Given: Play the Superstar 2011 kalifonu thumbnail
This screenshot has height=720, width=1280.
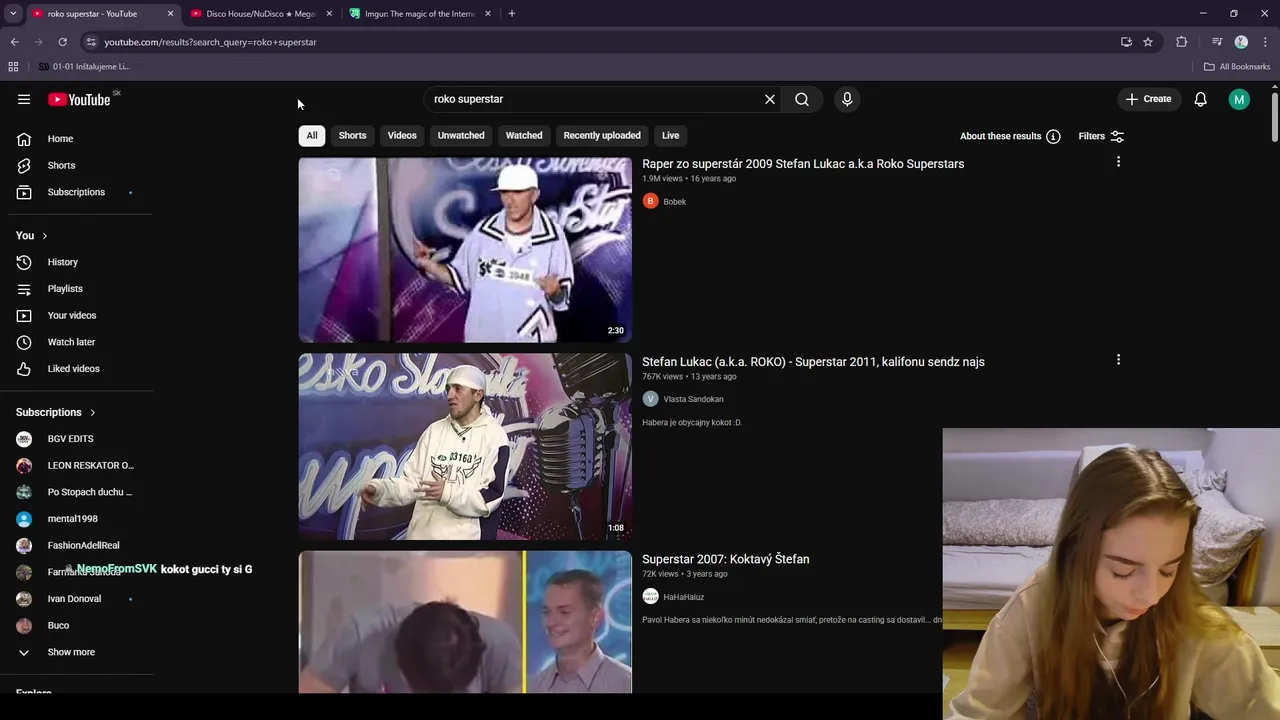Looking at the screenshot, I should coord(465,447).
